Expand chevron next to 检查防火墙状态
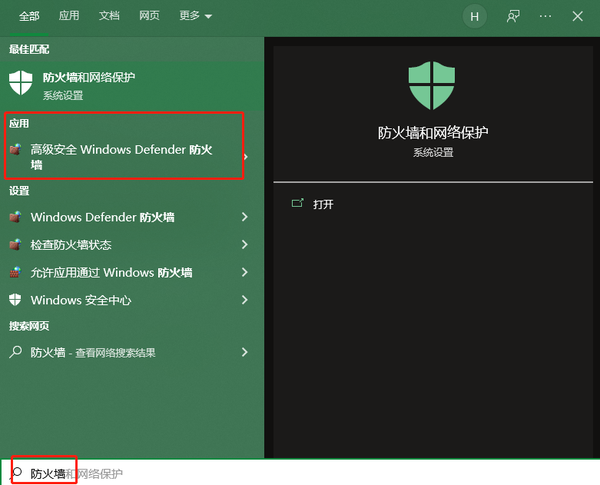Screen dimensions: 600x485 (245, 244)
